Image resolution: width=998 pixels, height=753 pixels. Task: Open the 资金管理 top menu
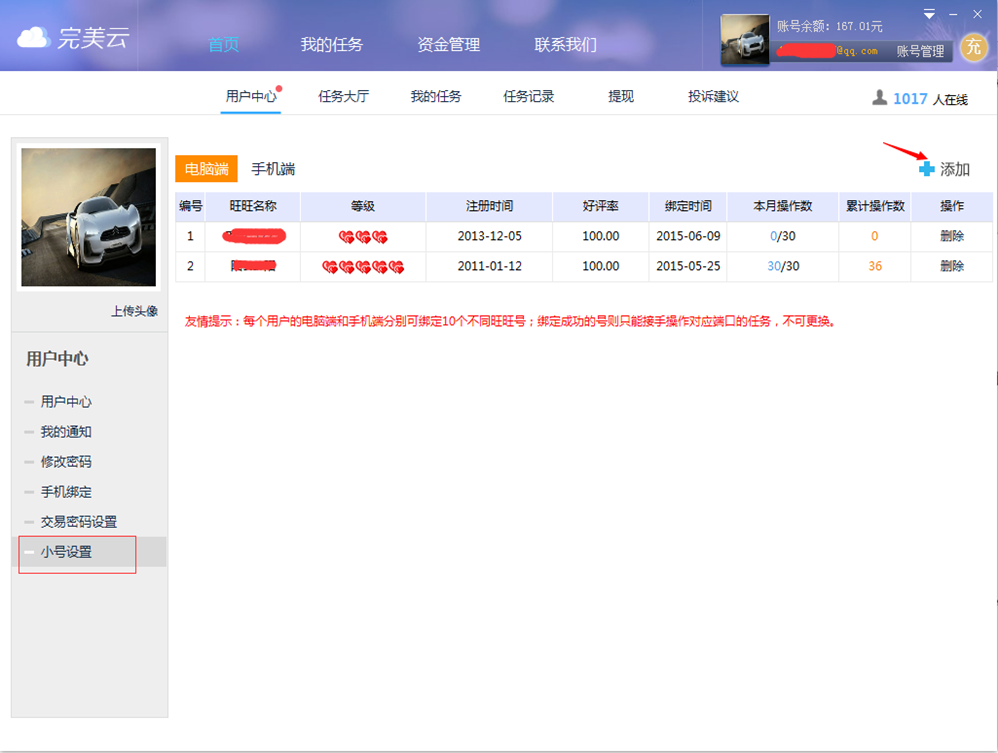click(x=449, y=45)
